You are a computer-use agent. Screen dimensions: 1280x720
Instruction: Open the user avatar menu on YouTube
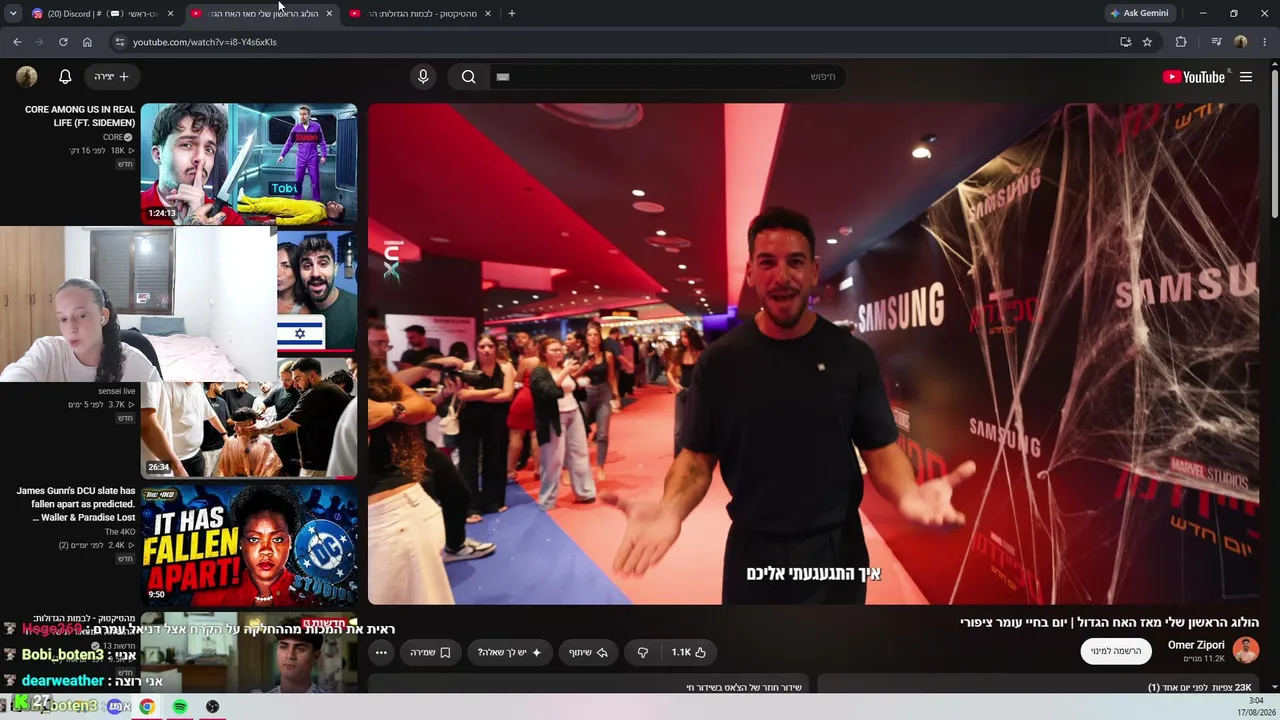[x=27, y=76]
